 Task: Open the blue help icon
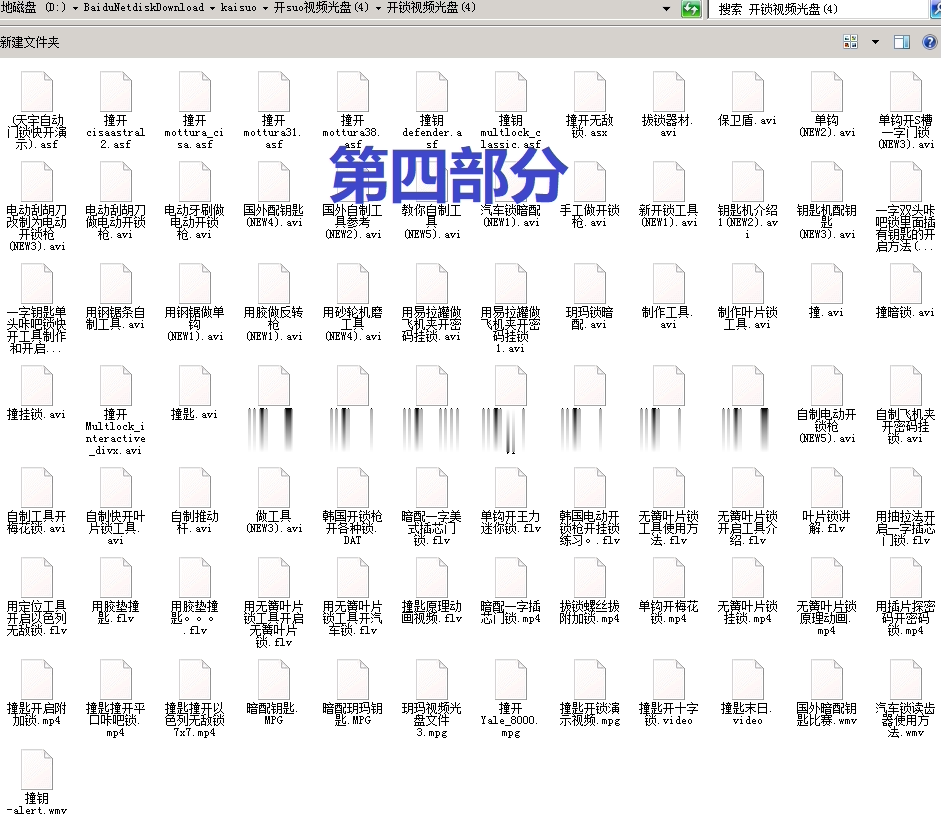pyautogui.click(x=929, y=41)
